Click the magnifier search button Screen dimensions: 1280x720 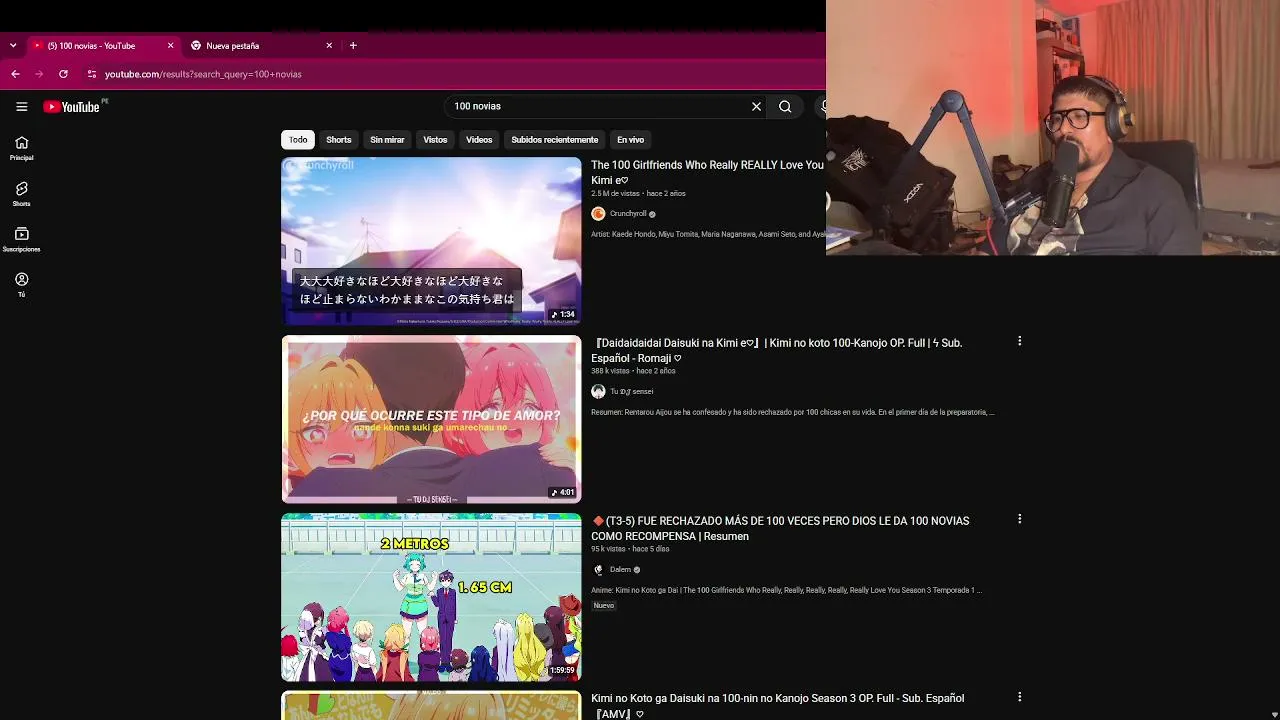[x=785, y=106]
